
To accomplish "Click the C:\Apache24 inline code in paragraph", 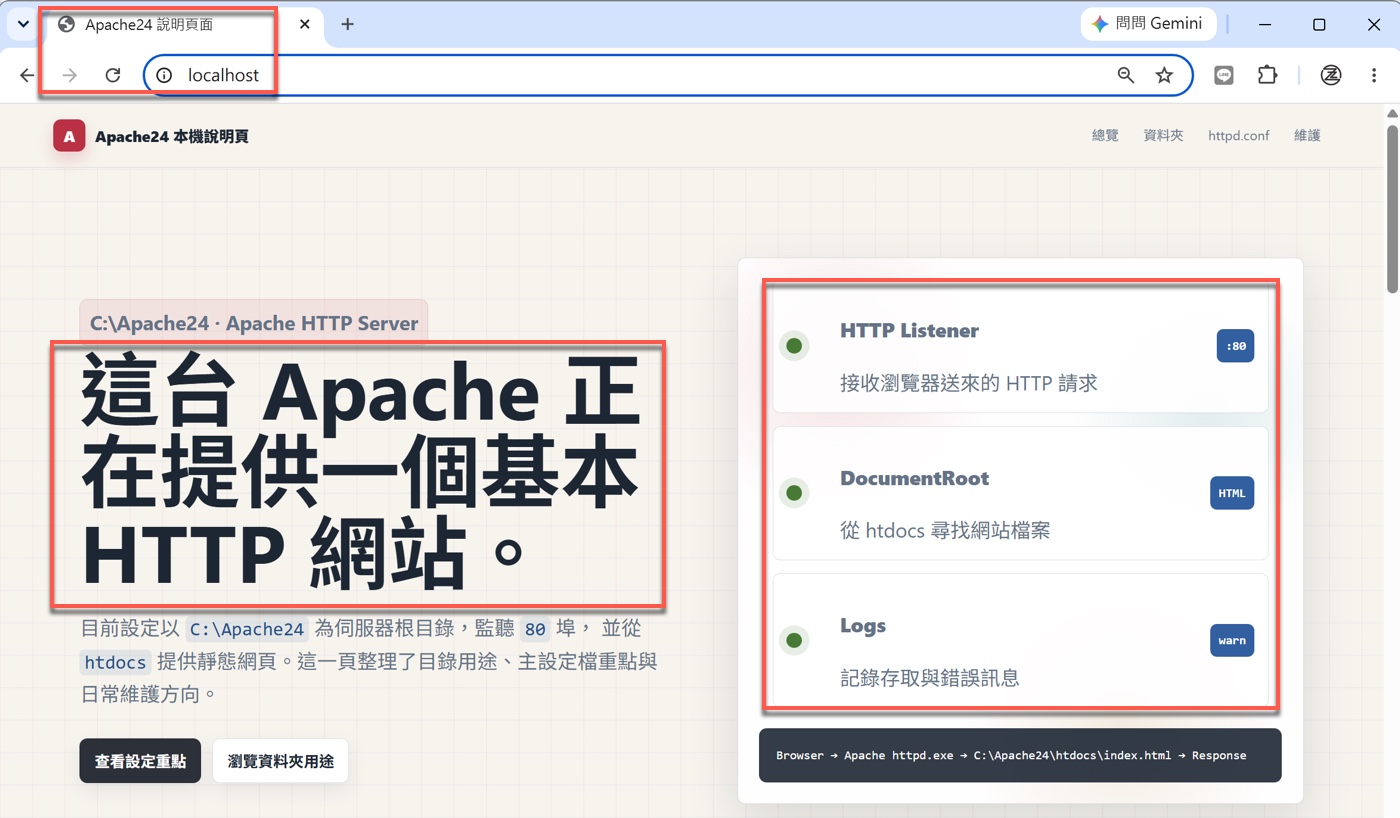I will (247, 629).
